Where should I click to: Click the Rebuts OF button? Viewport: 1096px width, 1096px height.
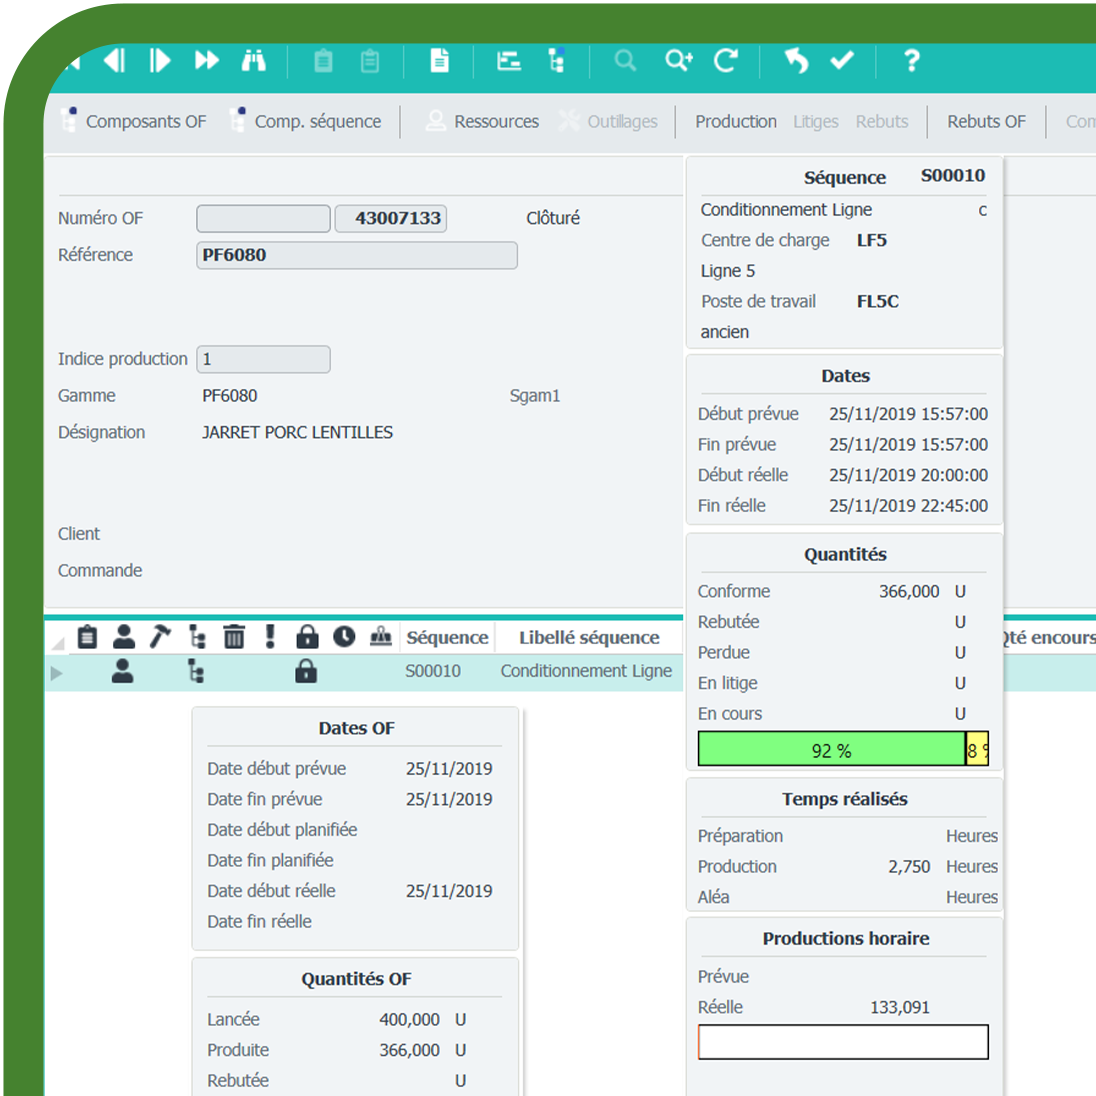[x=986, y=122]
